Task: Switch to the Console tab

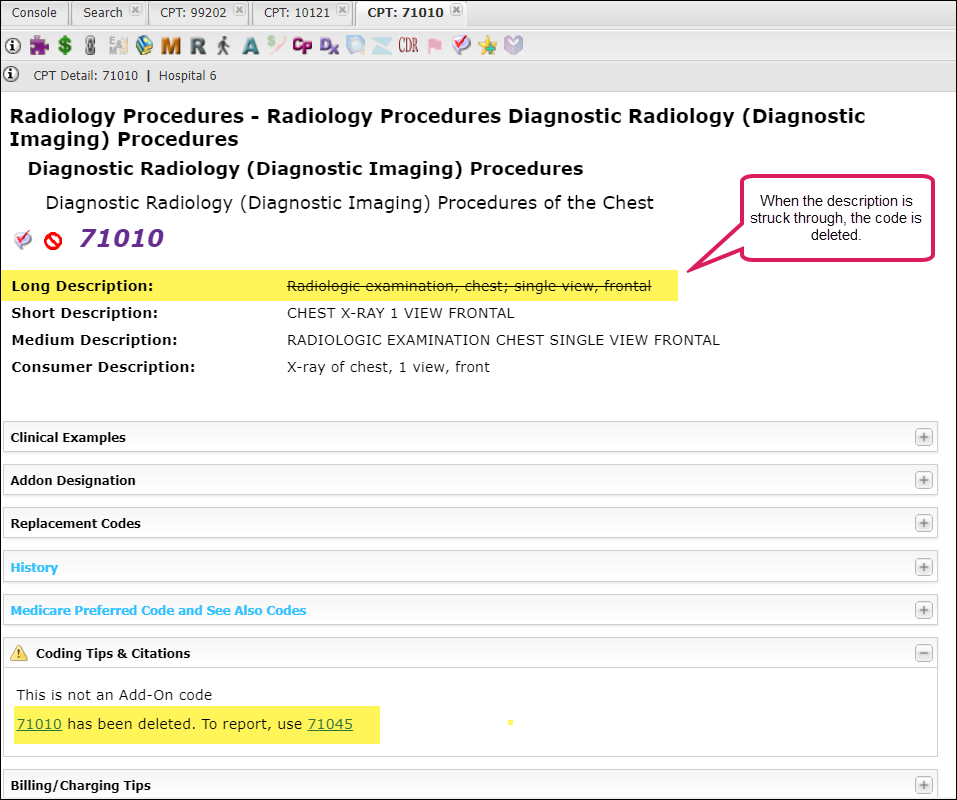Action: click(34, 13)
